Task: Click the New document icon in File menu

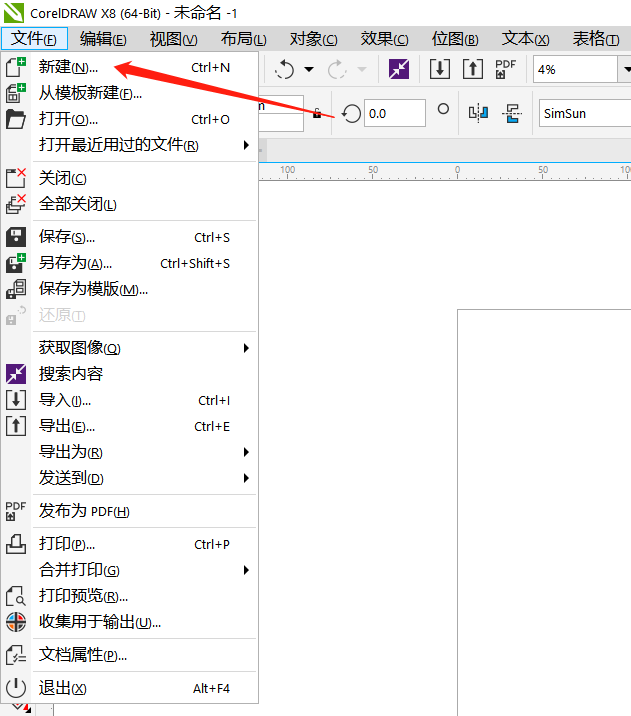Action: point(16,67)
